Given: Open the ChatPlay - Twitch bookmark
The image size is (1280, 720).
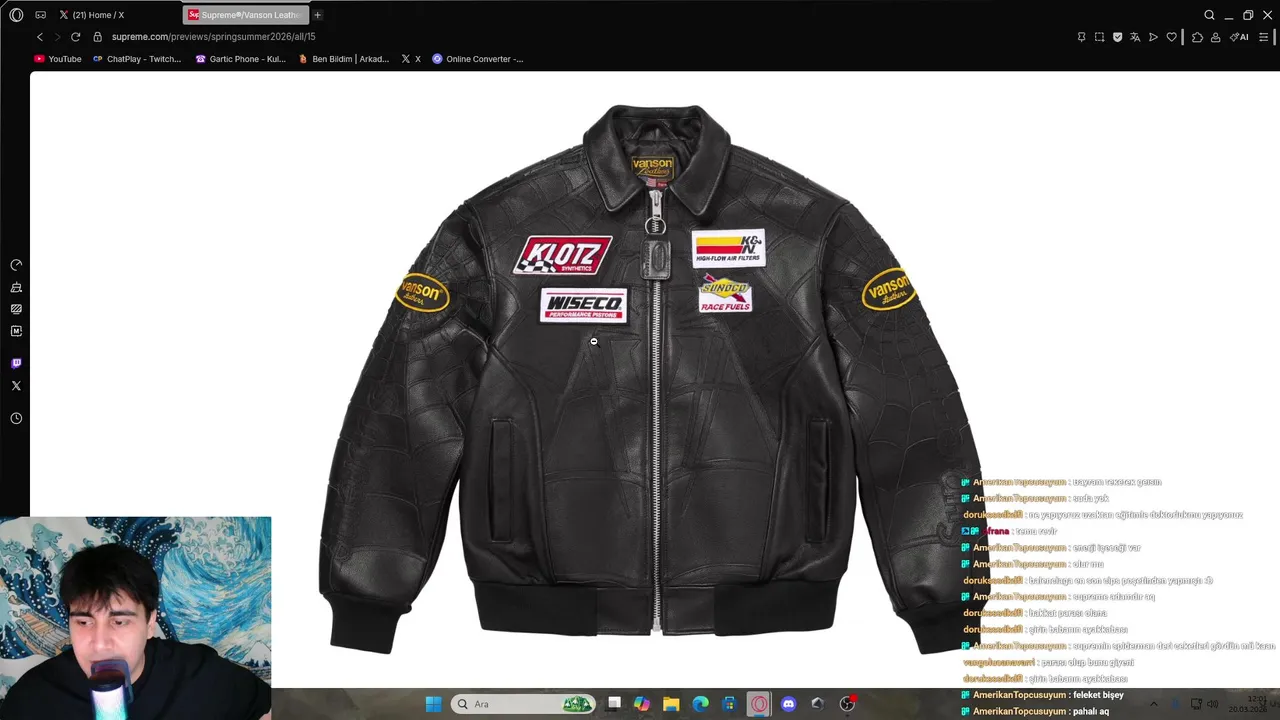Looking at the screenshot, I should tap(137, 59).
